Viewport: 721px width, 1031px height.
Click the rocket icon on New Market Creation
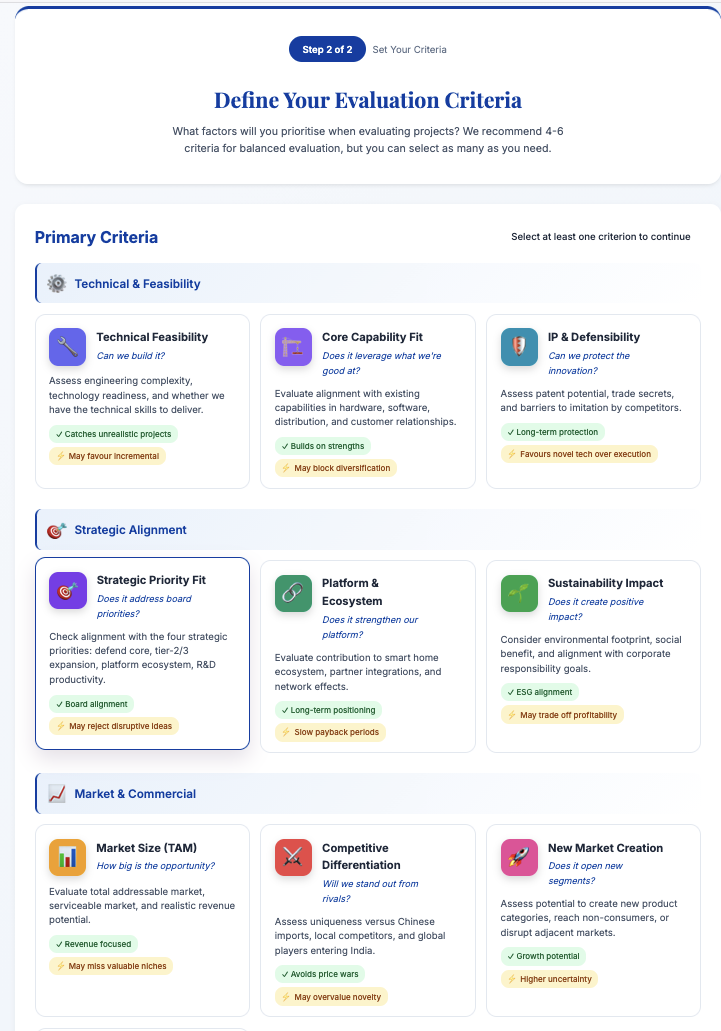[518, 857]
